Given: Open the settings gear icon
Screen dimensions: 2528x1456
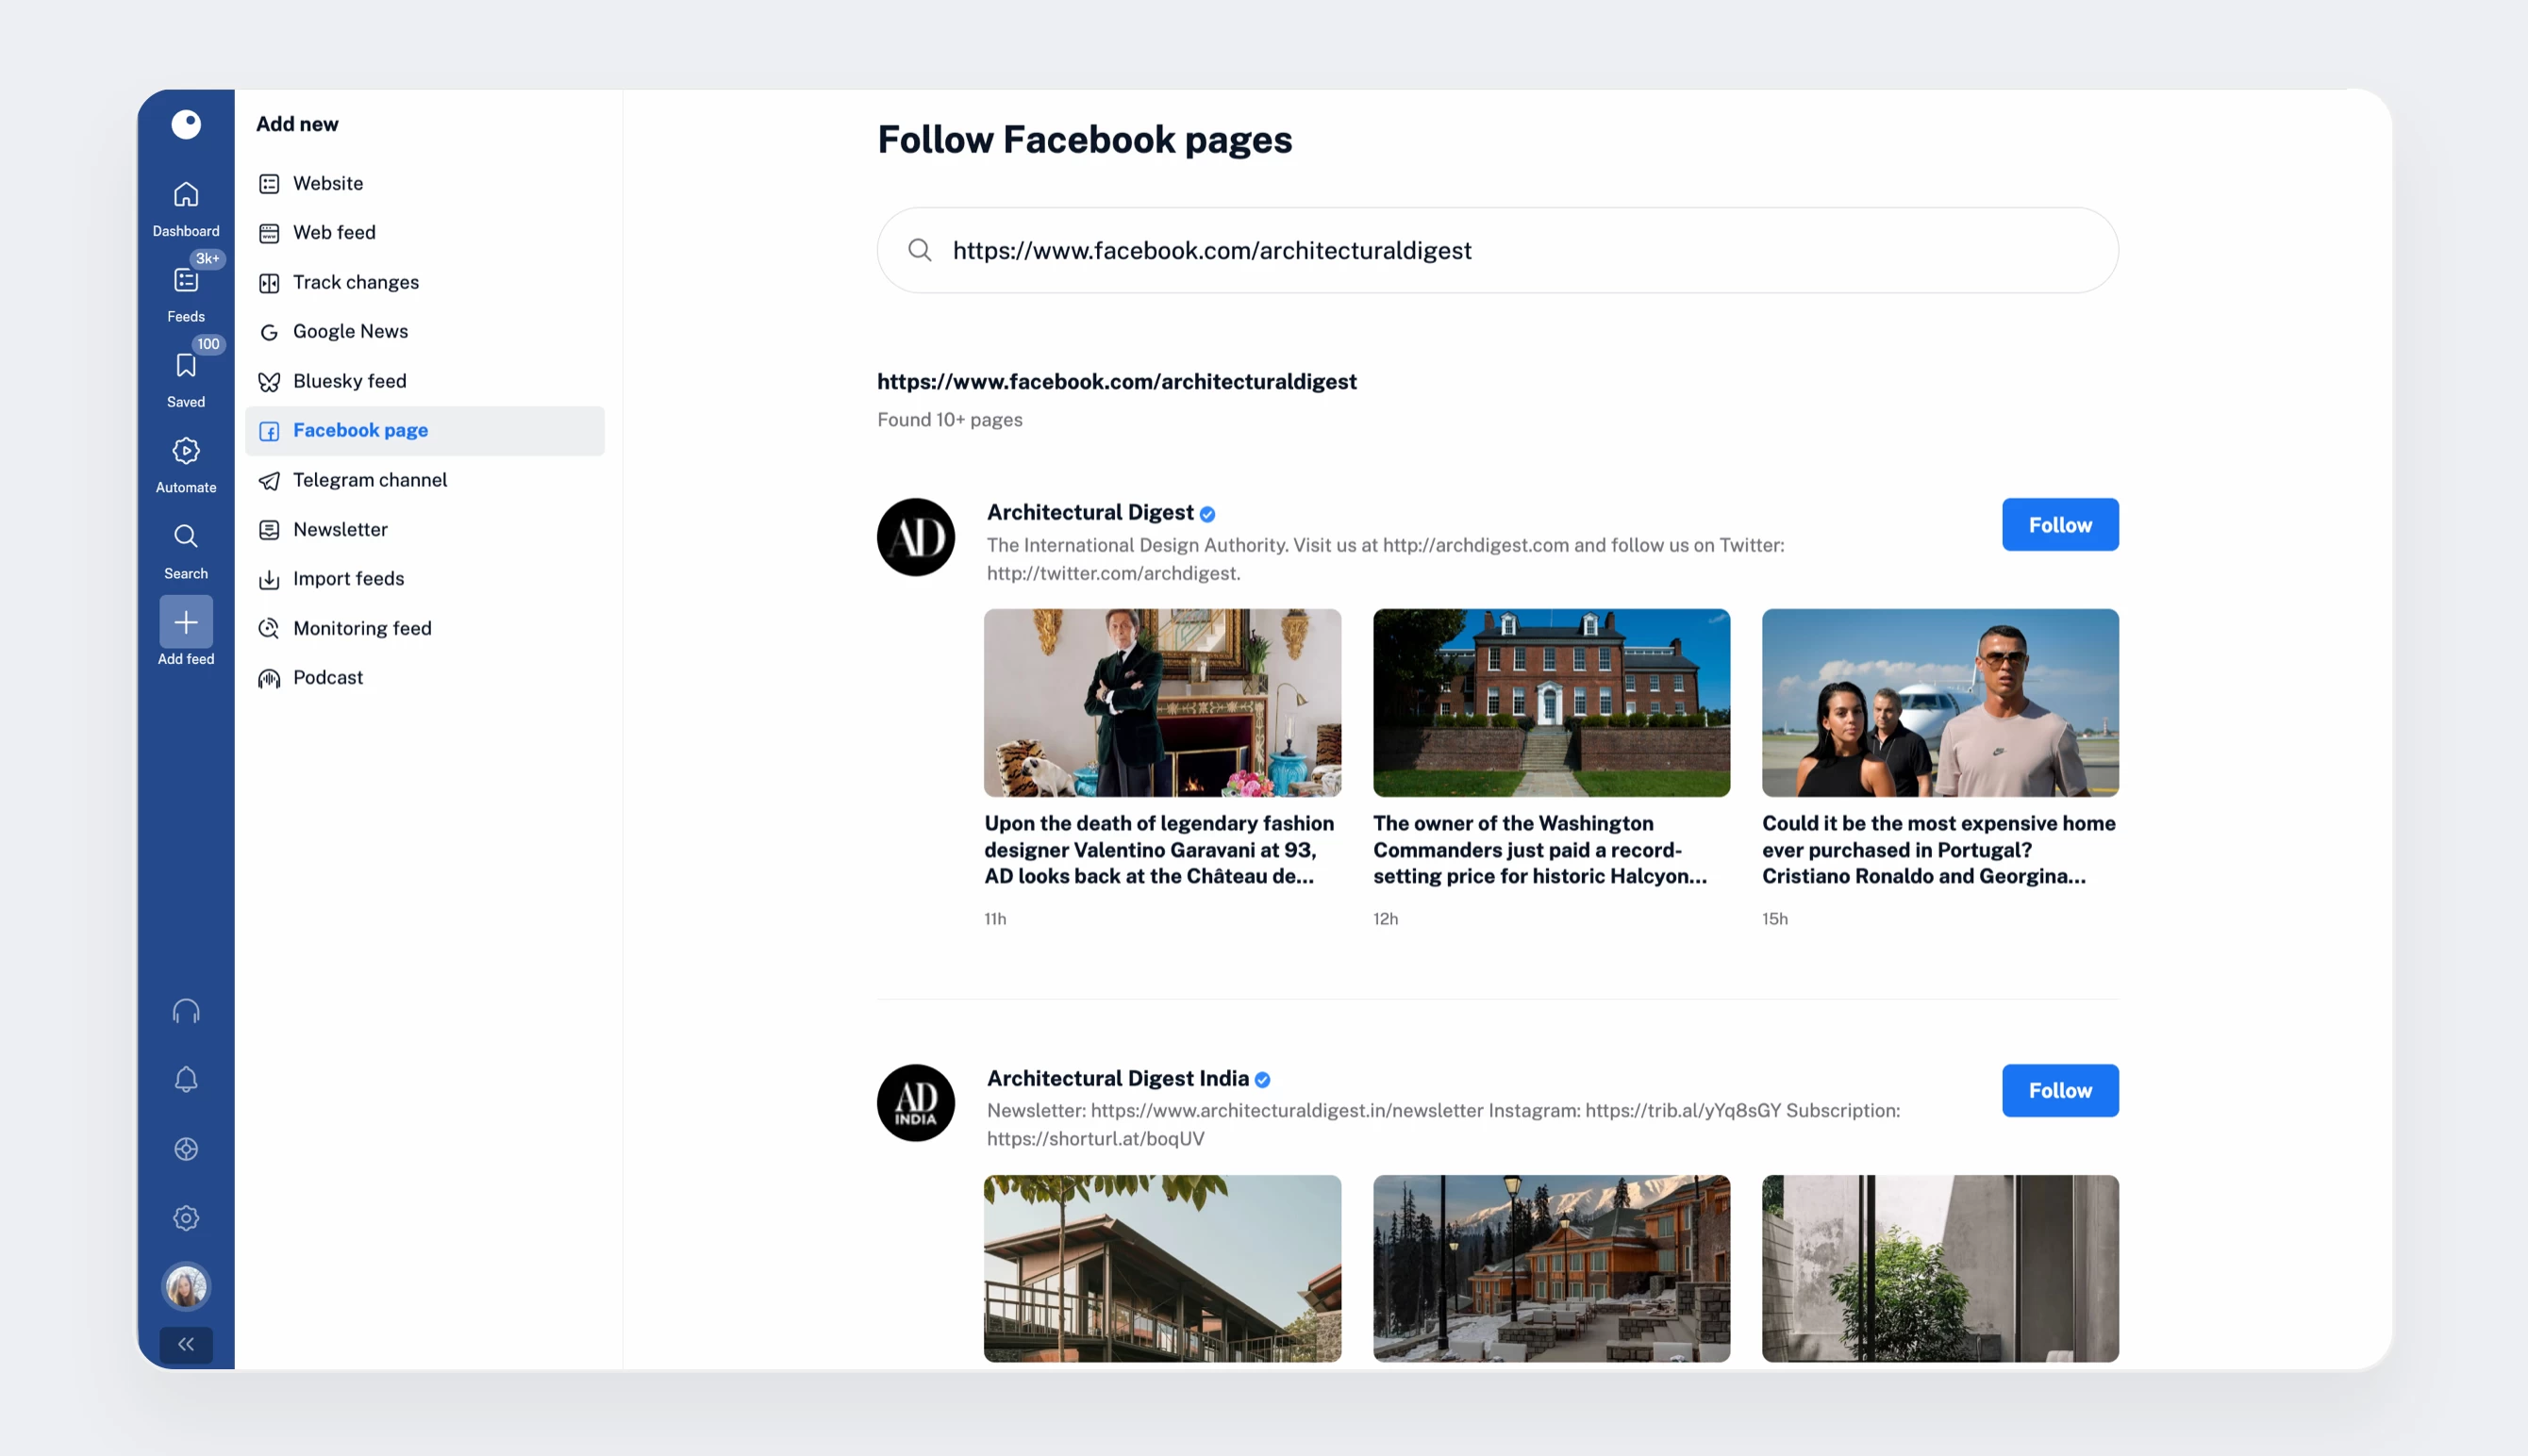Looking at the screenshot, I should tap(186, 1218).
